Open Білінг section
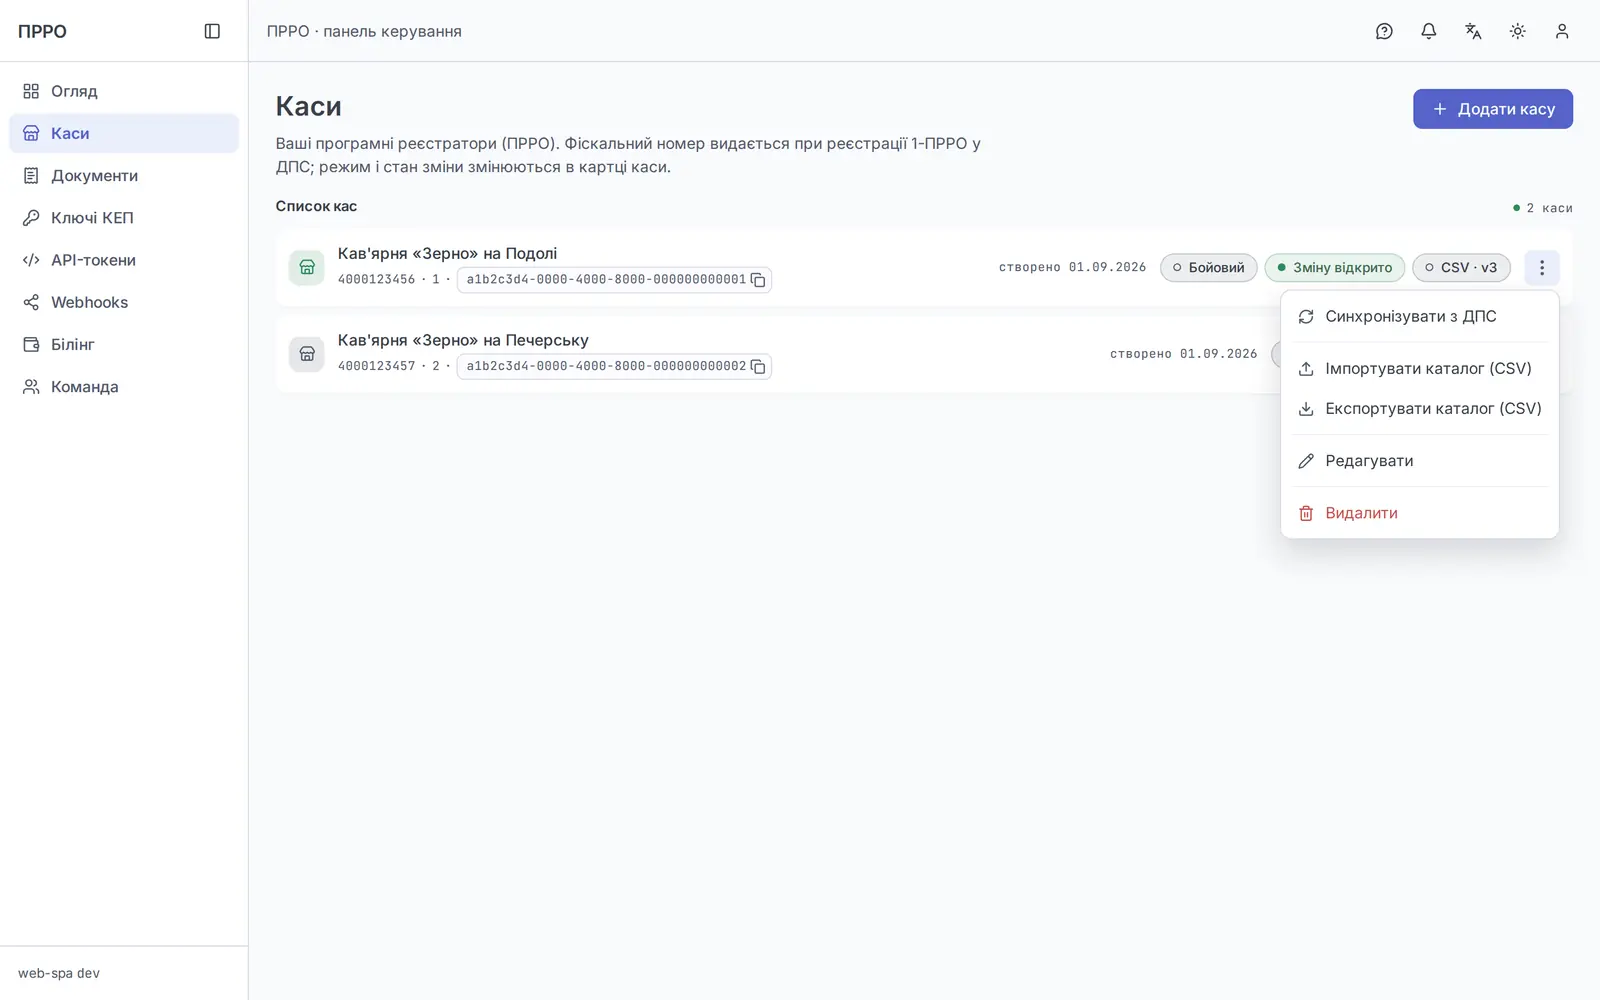This screenshot has width=1600, height=1000. coord(124,344)
